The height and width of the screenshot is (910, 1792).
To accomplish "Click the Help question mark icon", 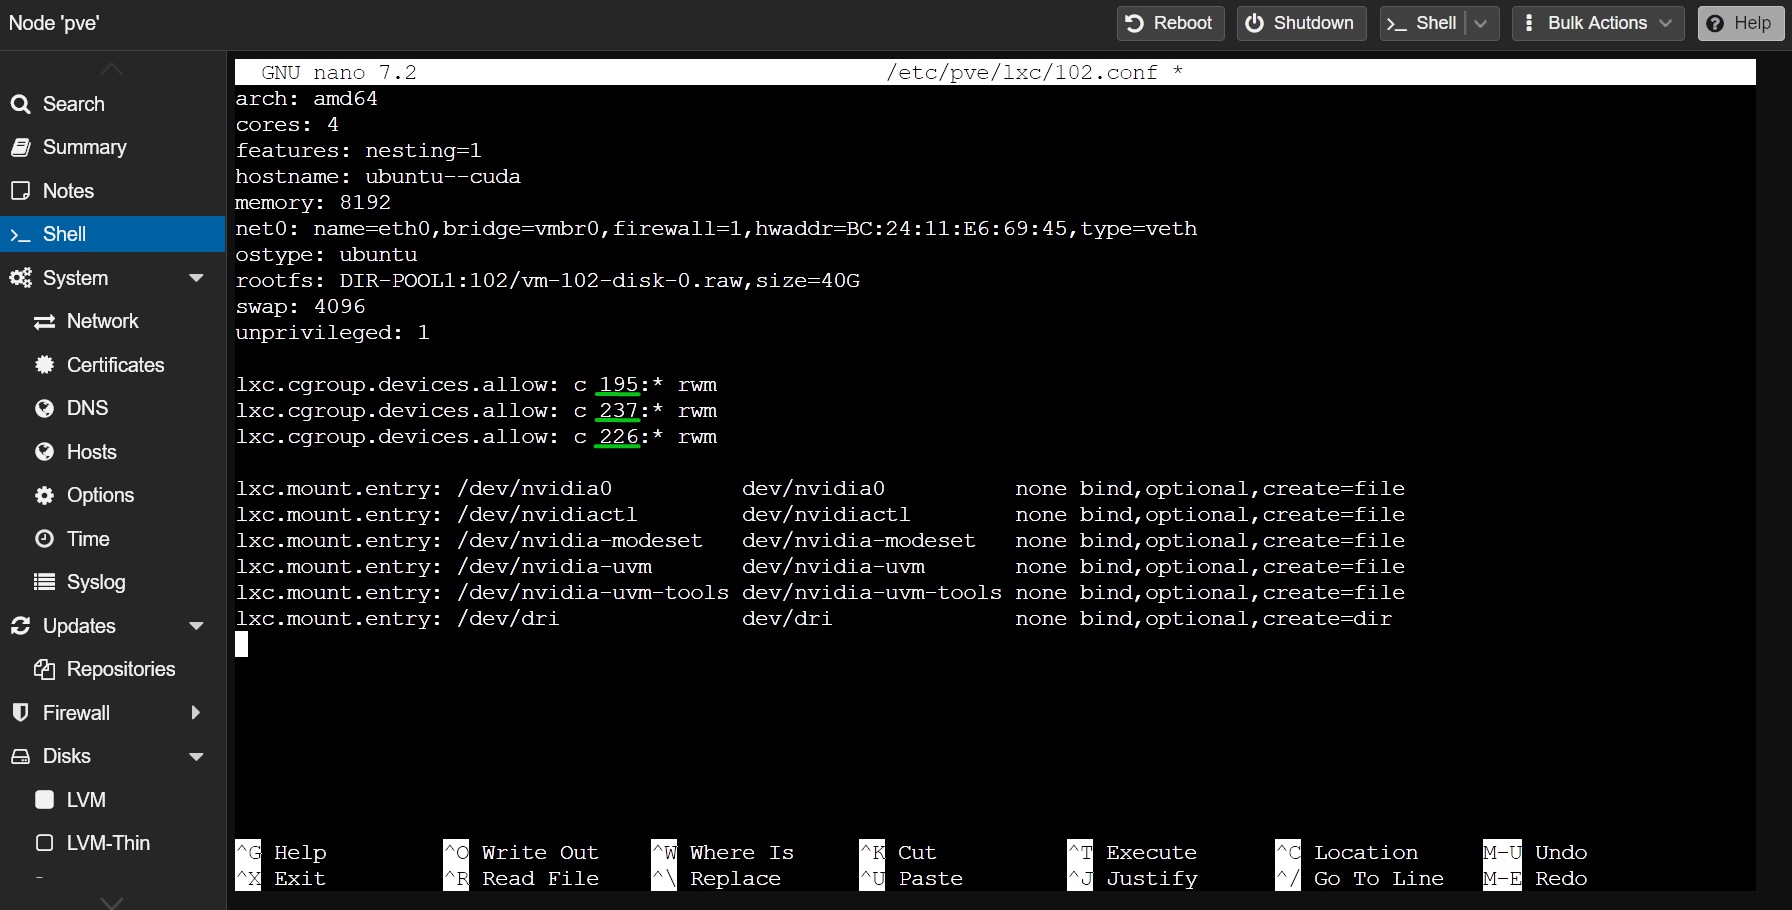I will tap(1715, 23).
